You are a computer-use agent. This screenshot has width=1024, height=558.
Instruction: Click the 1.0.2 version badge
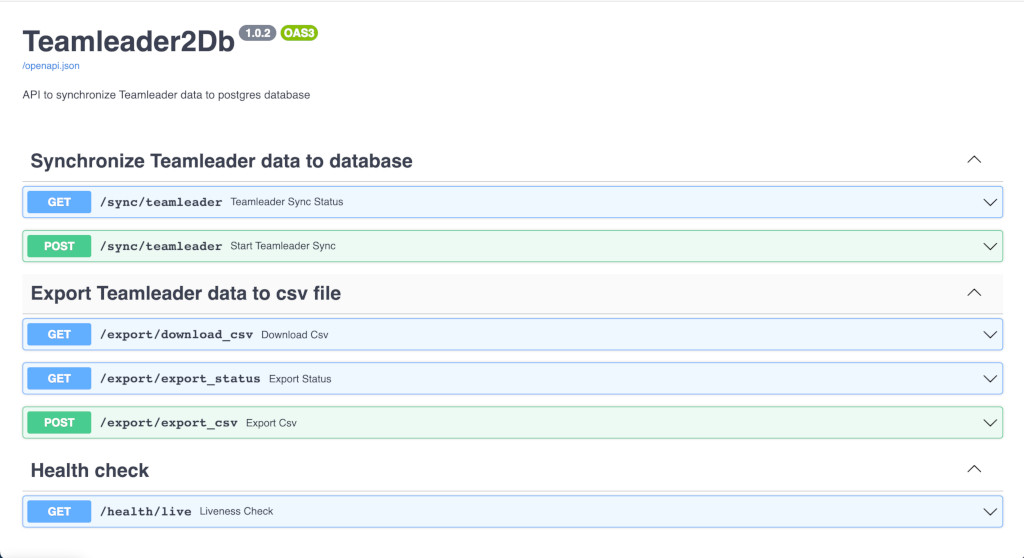257,33
